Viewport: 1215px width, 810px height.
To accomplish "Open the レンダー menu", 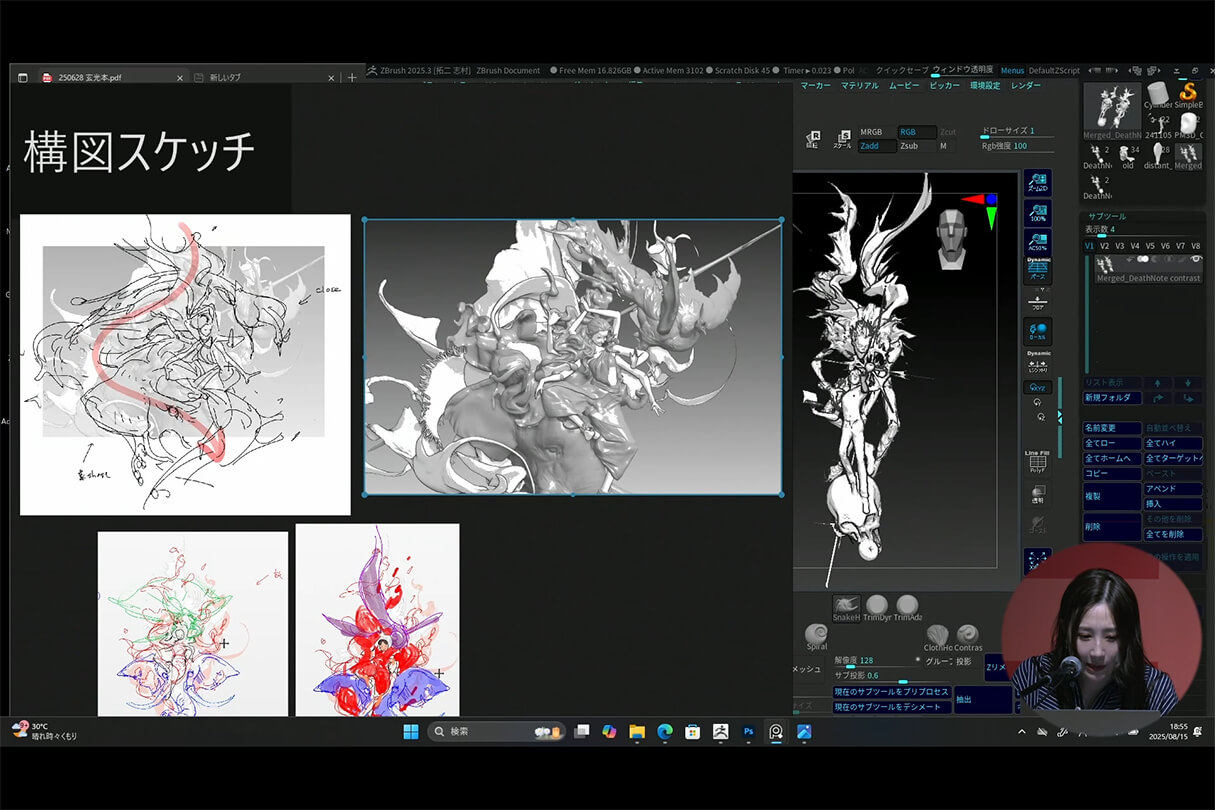I will (1026, 86).
